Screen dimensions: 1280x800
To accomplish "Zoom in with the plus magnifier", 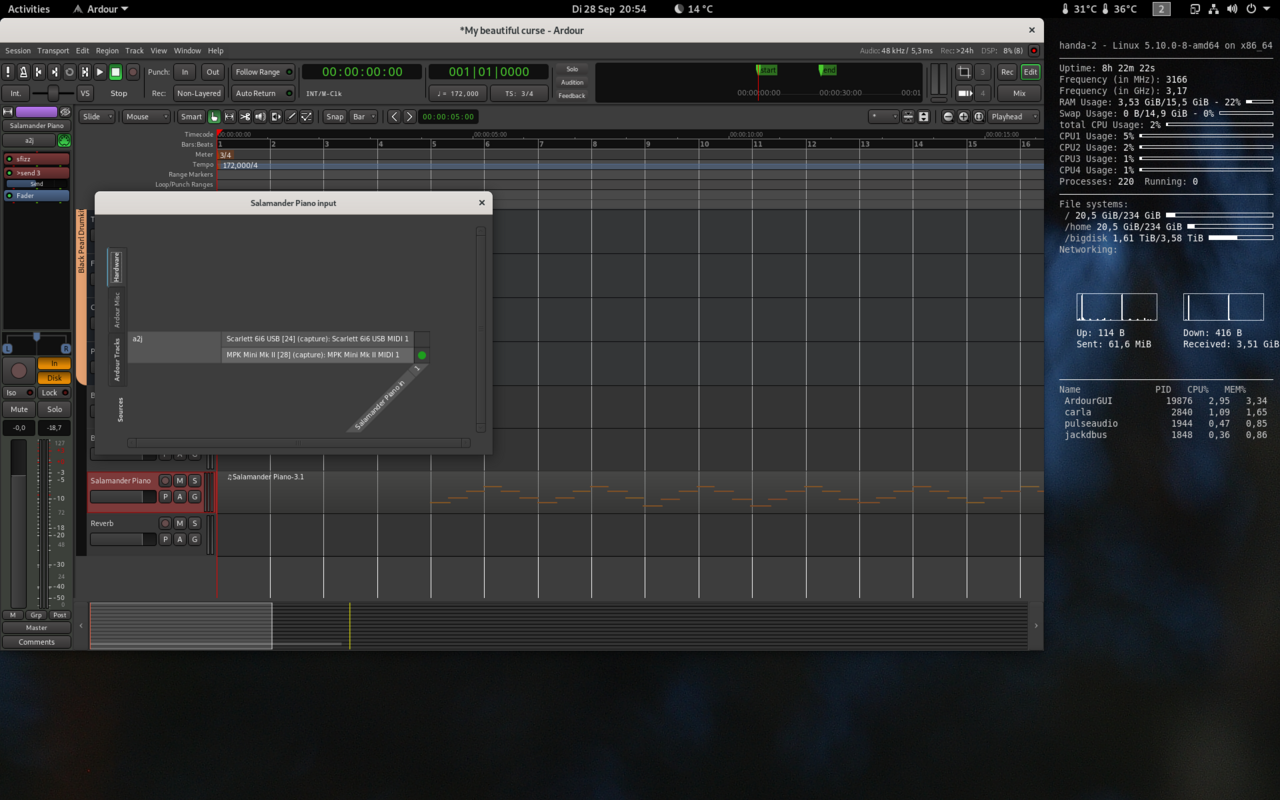I will tap(963, 117).
